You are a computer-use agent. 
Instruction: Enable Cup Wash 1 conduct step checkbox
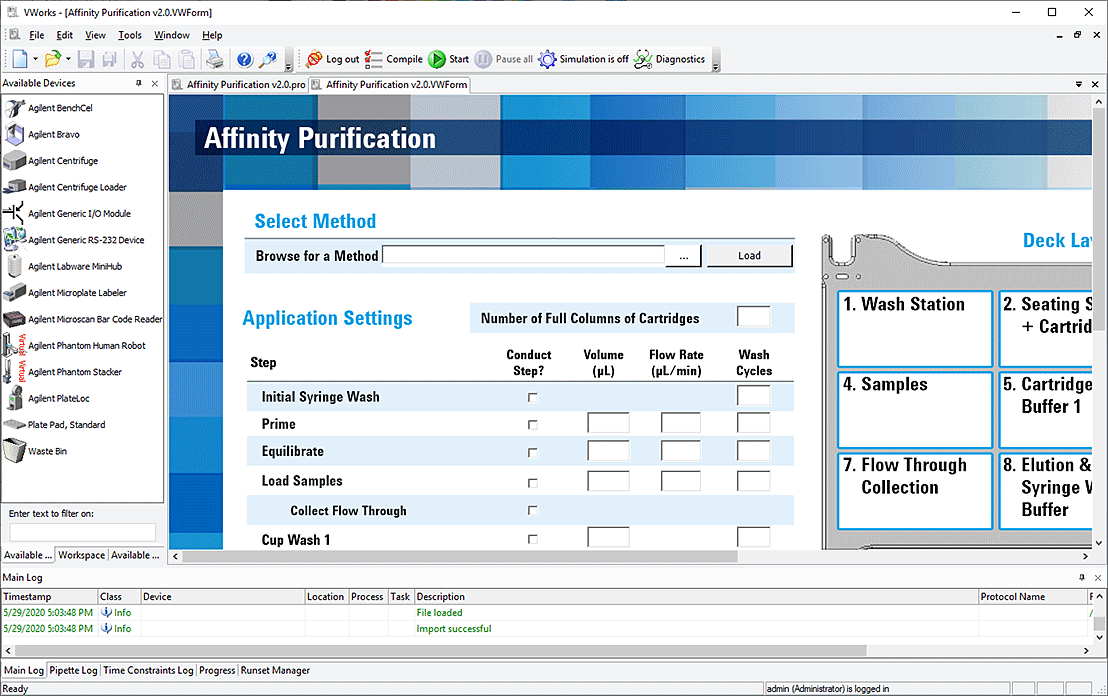(533, 539)
